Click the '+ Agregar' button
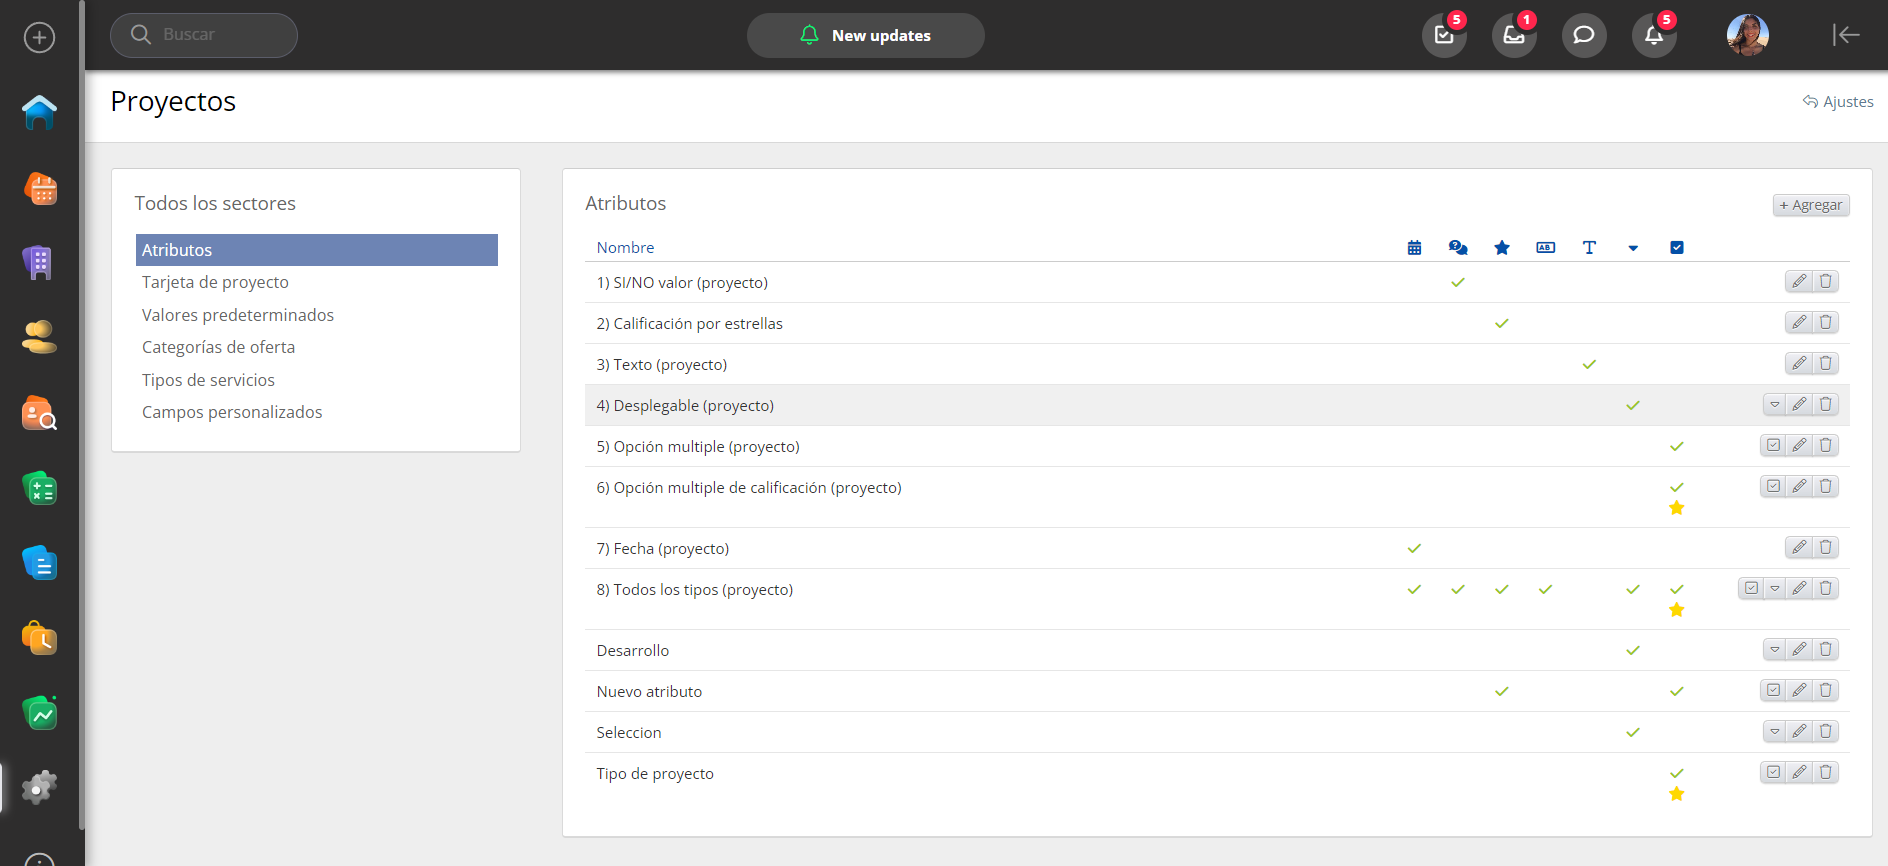The width and height of the screenshot is (1888, 866). point(1811,205)
